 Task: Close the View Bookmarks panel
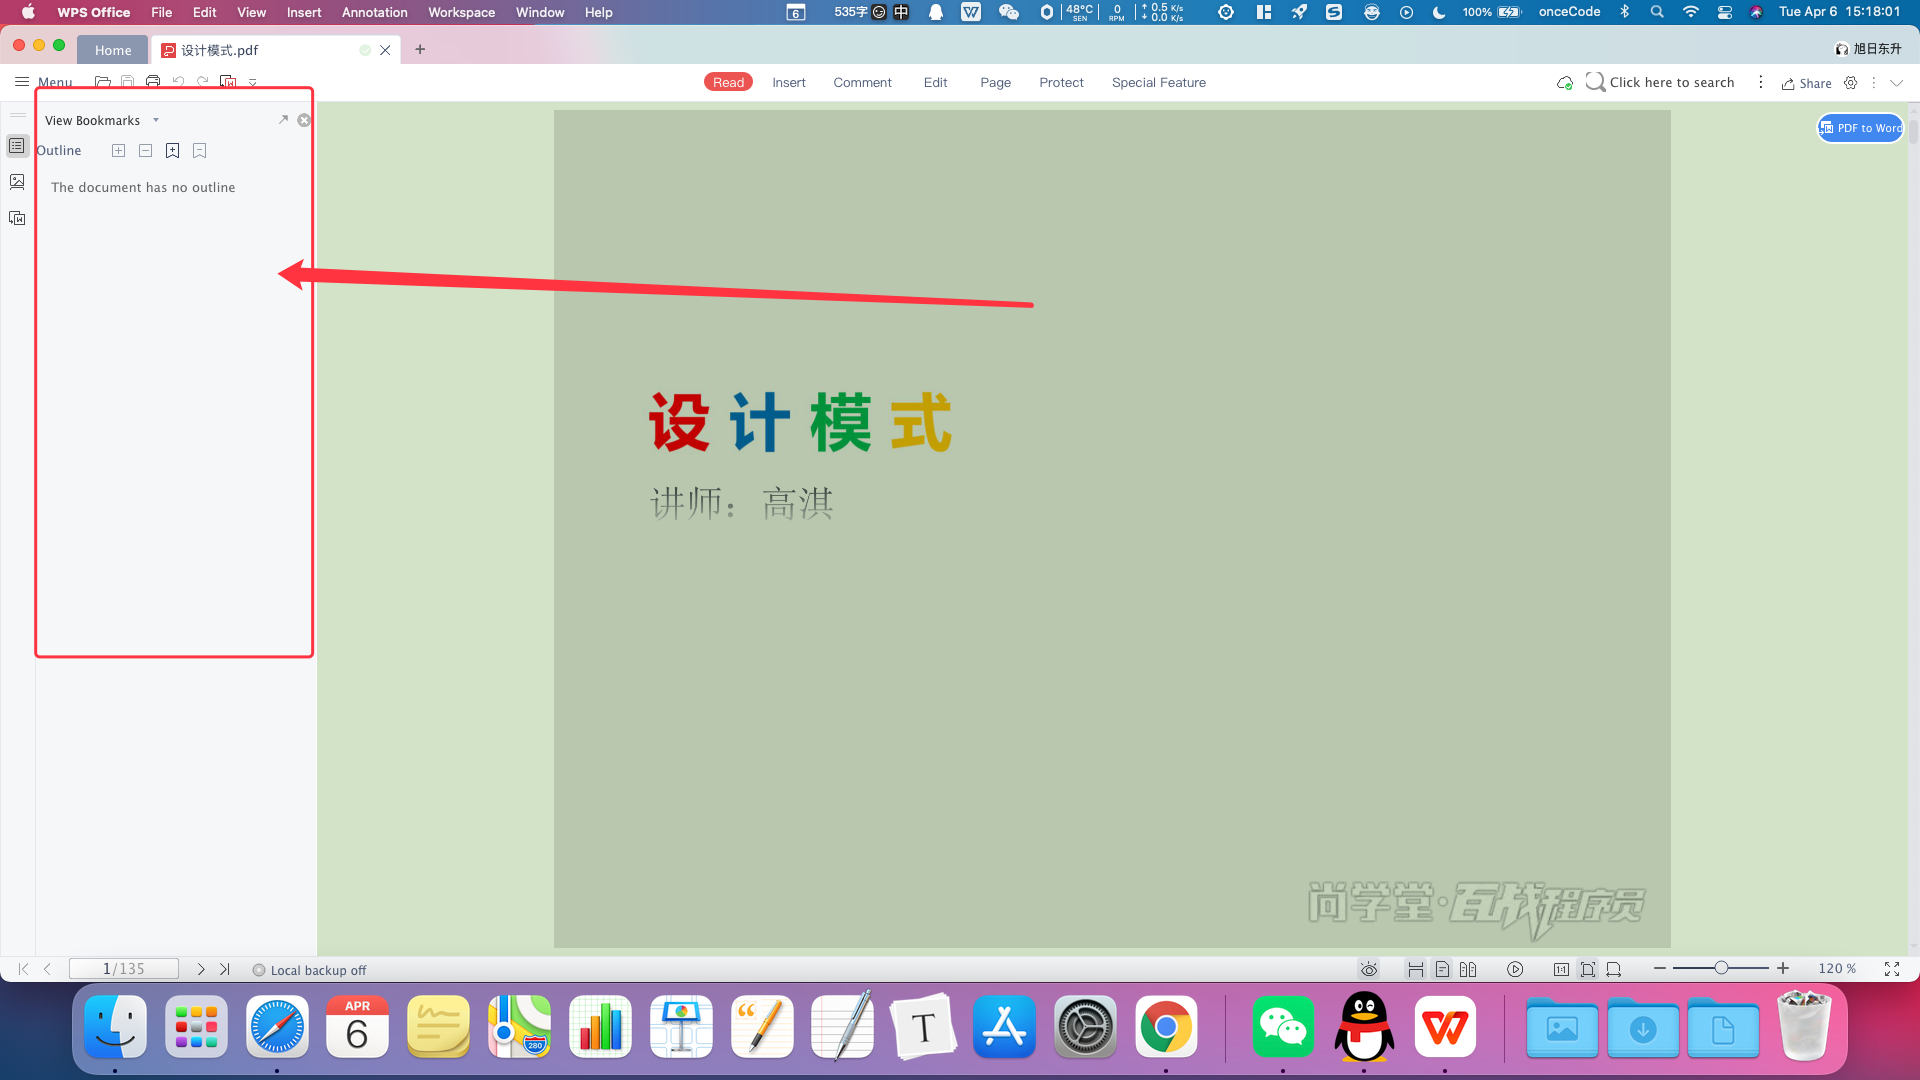pos(304,120)
